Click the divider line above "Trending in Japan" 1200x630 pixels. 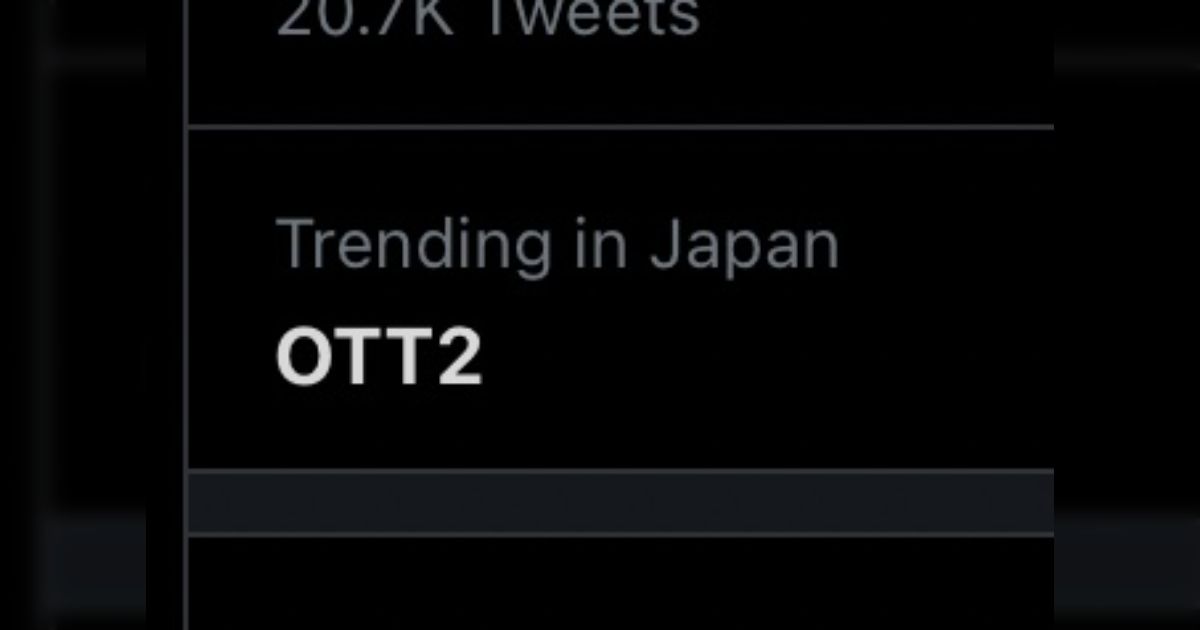tap(620, 127)
